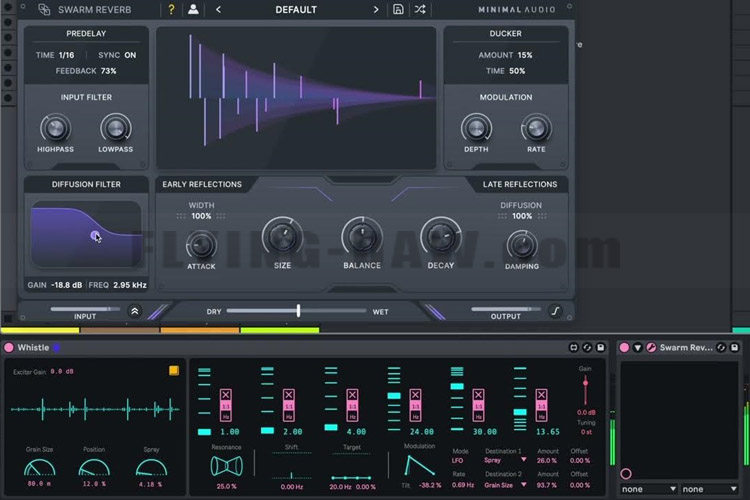Click the Whistle device title
This screenshot has width=750, height=500.
pos(33,348)
